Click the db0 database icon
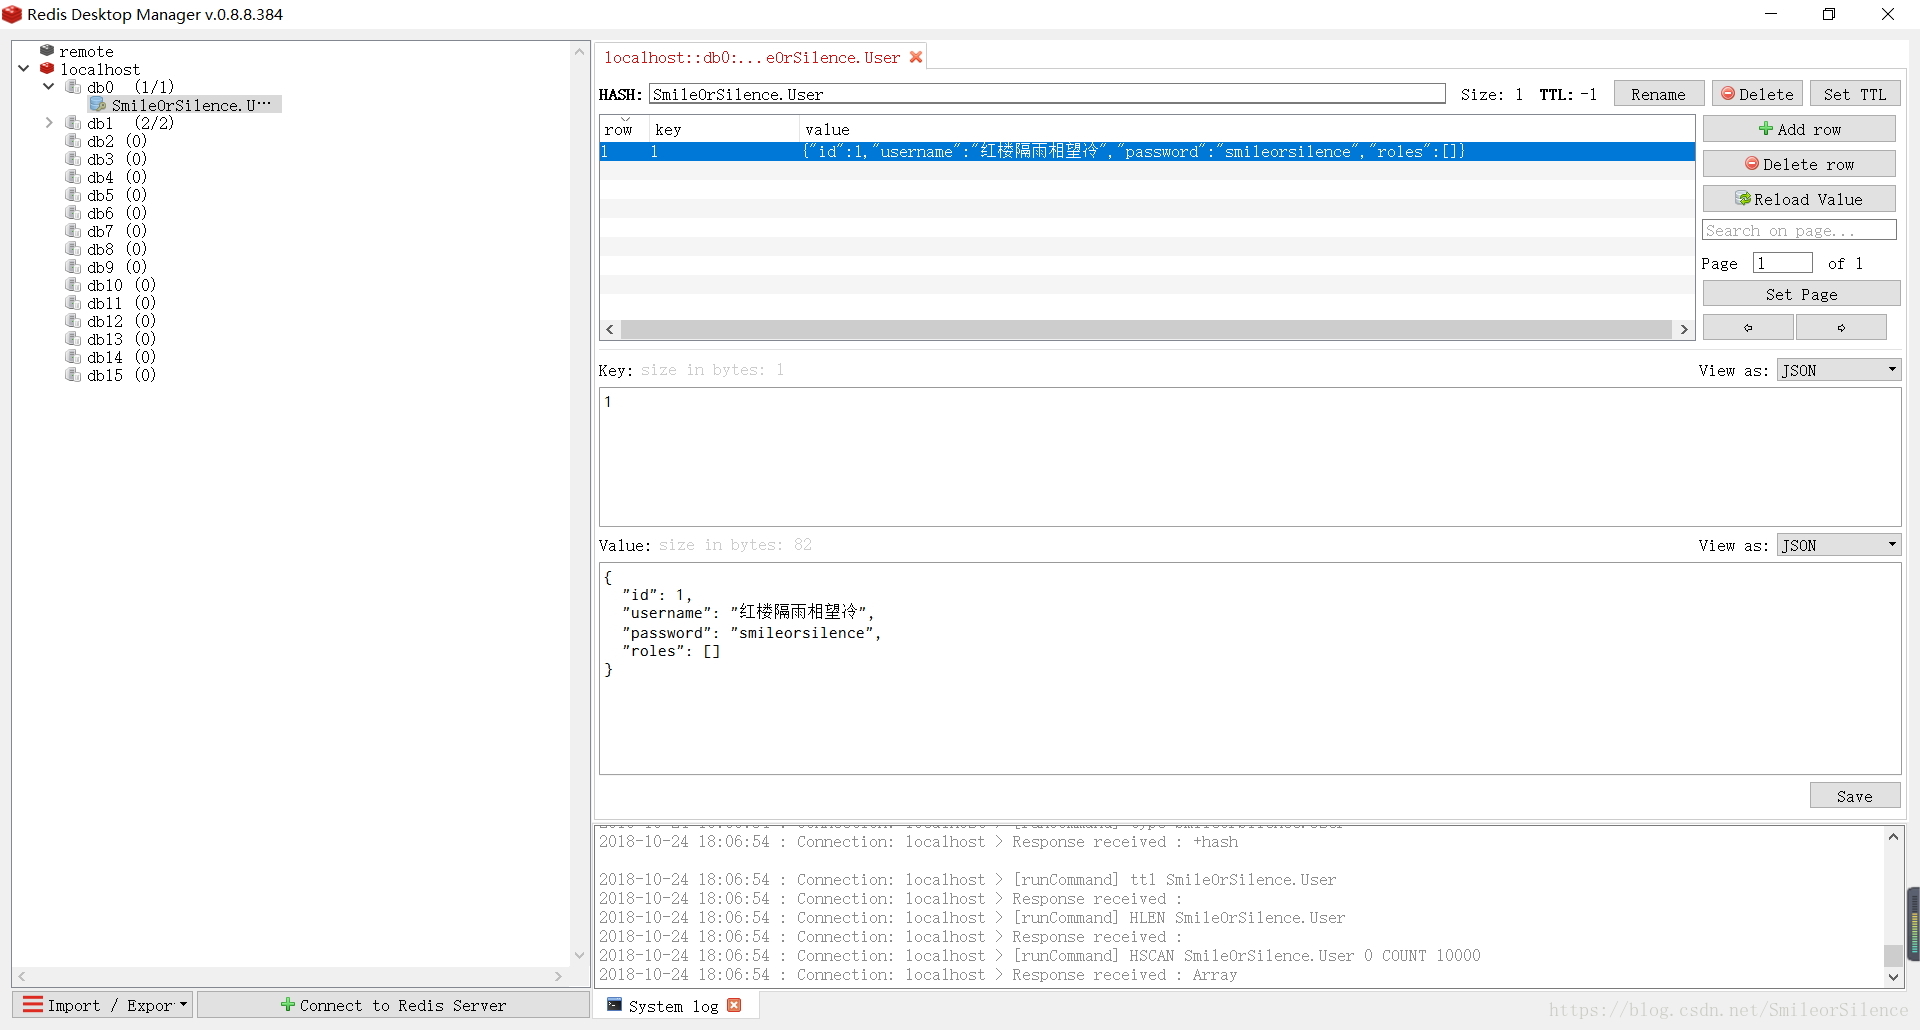Viewport: 1920px width, 1030px height. [x=73, y=87]
